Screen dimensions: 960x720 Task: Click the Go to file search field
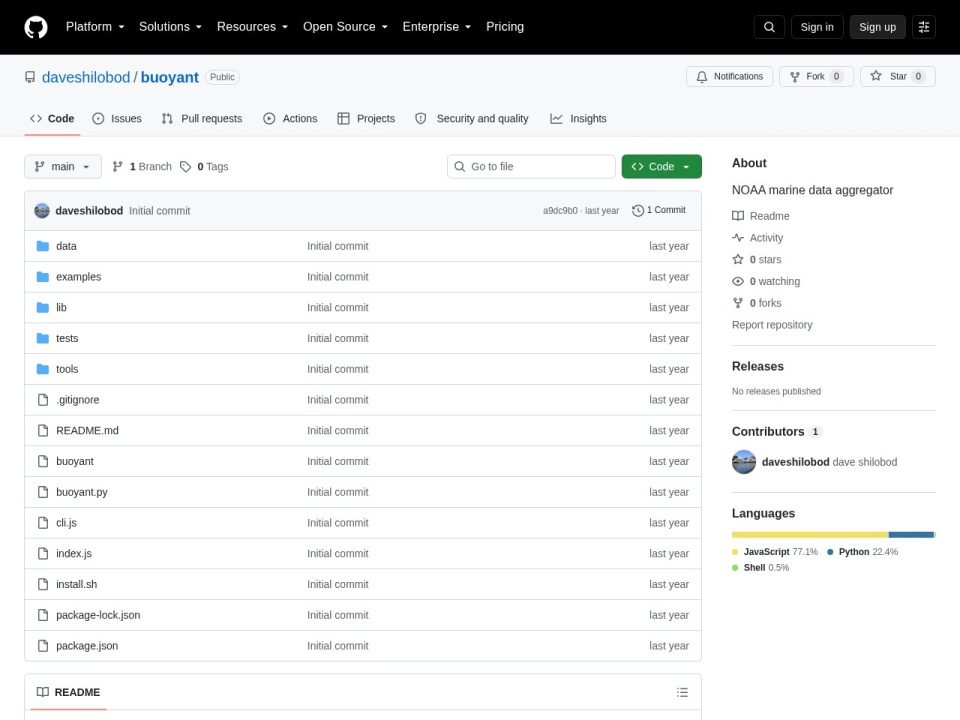pos(531,167)
